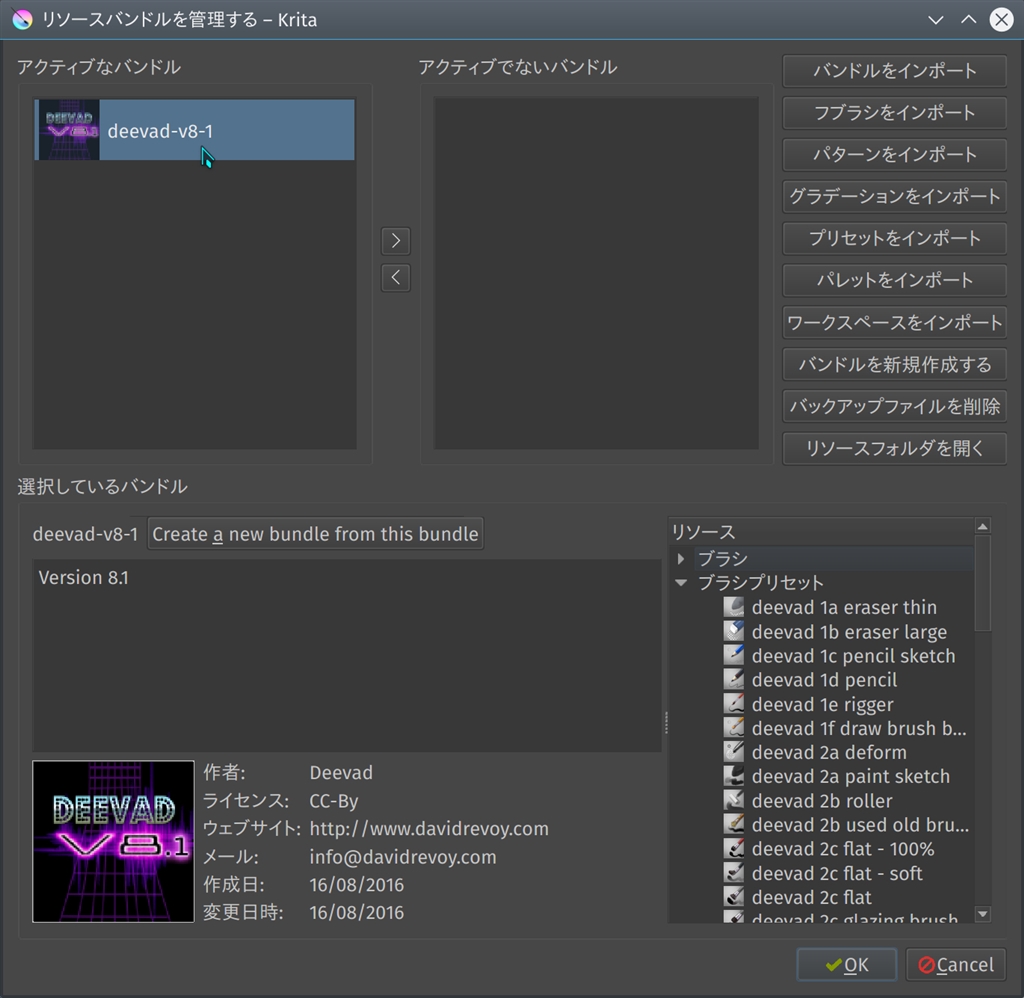Click the empty inactive bundles list box
This screenshot has width=1024, height=998.
tap(596, 273)
